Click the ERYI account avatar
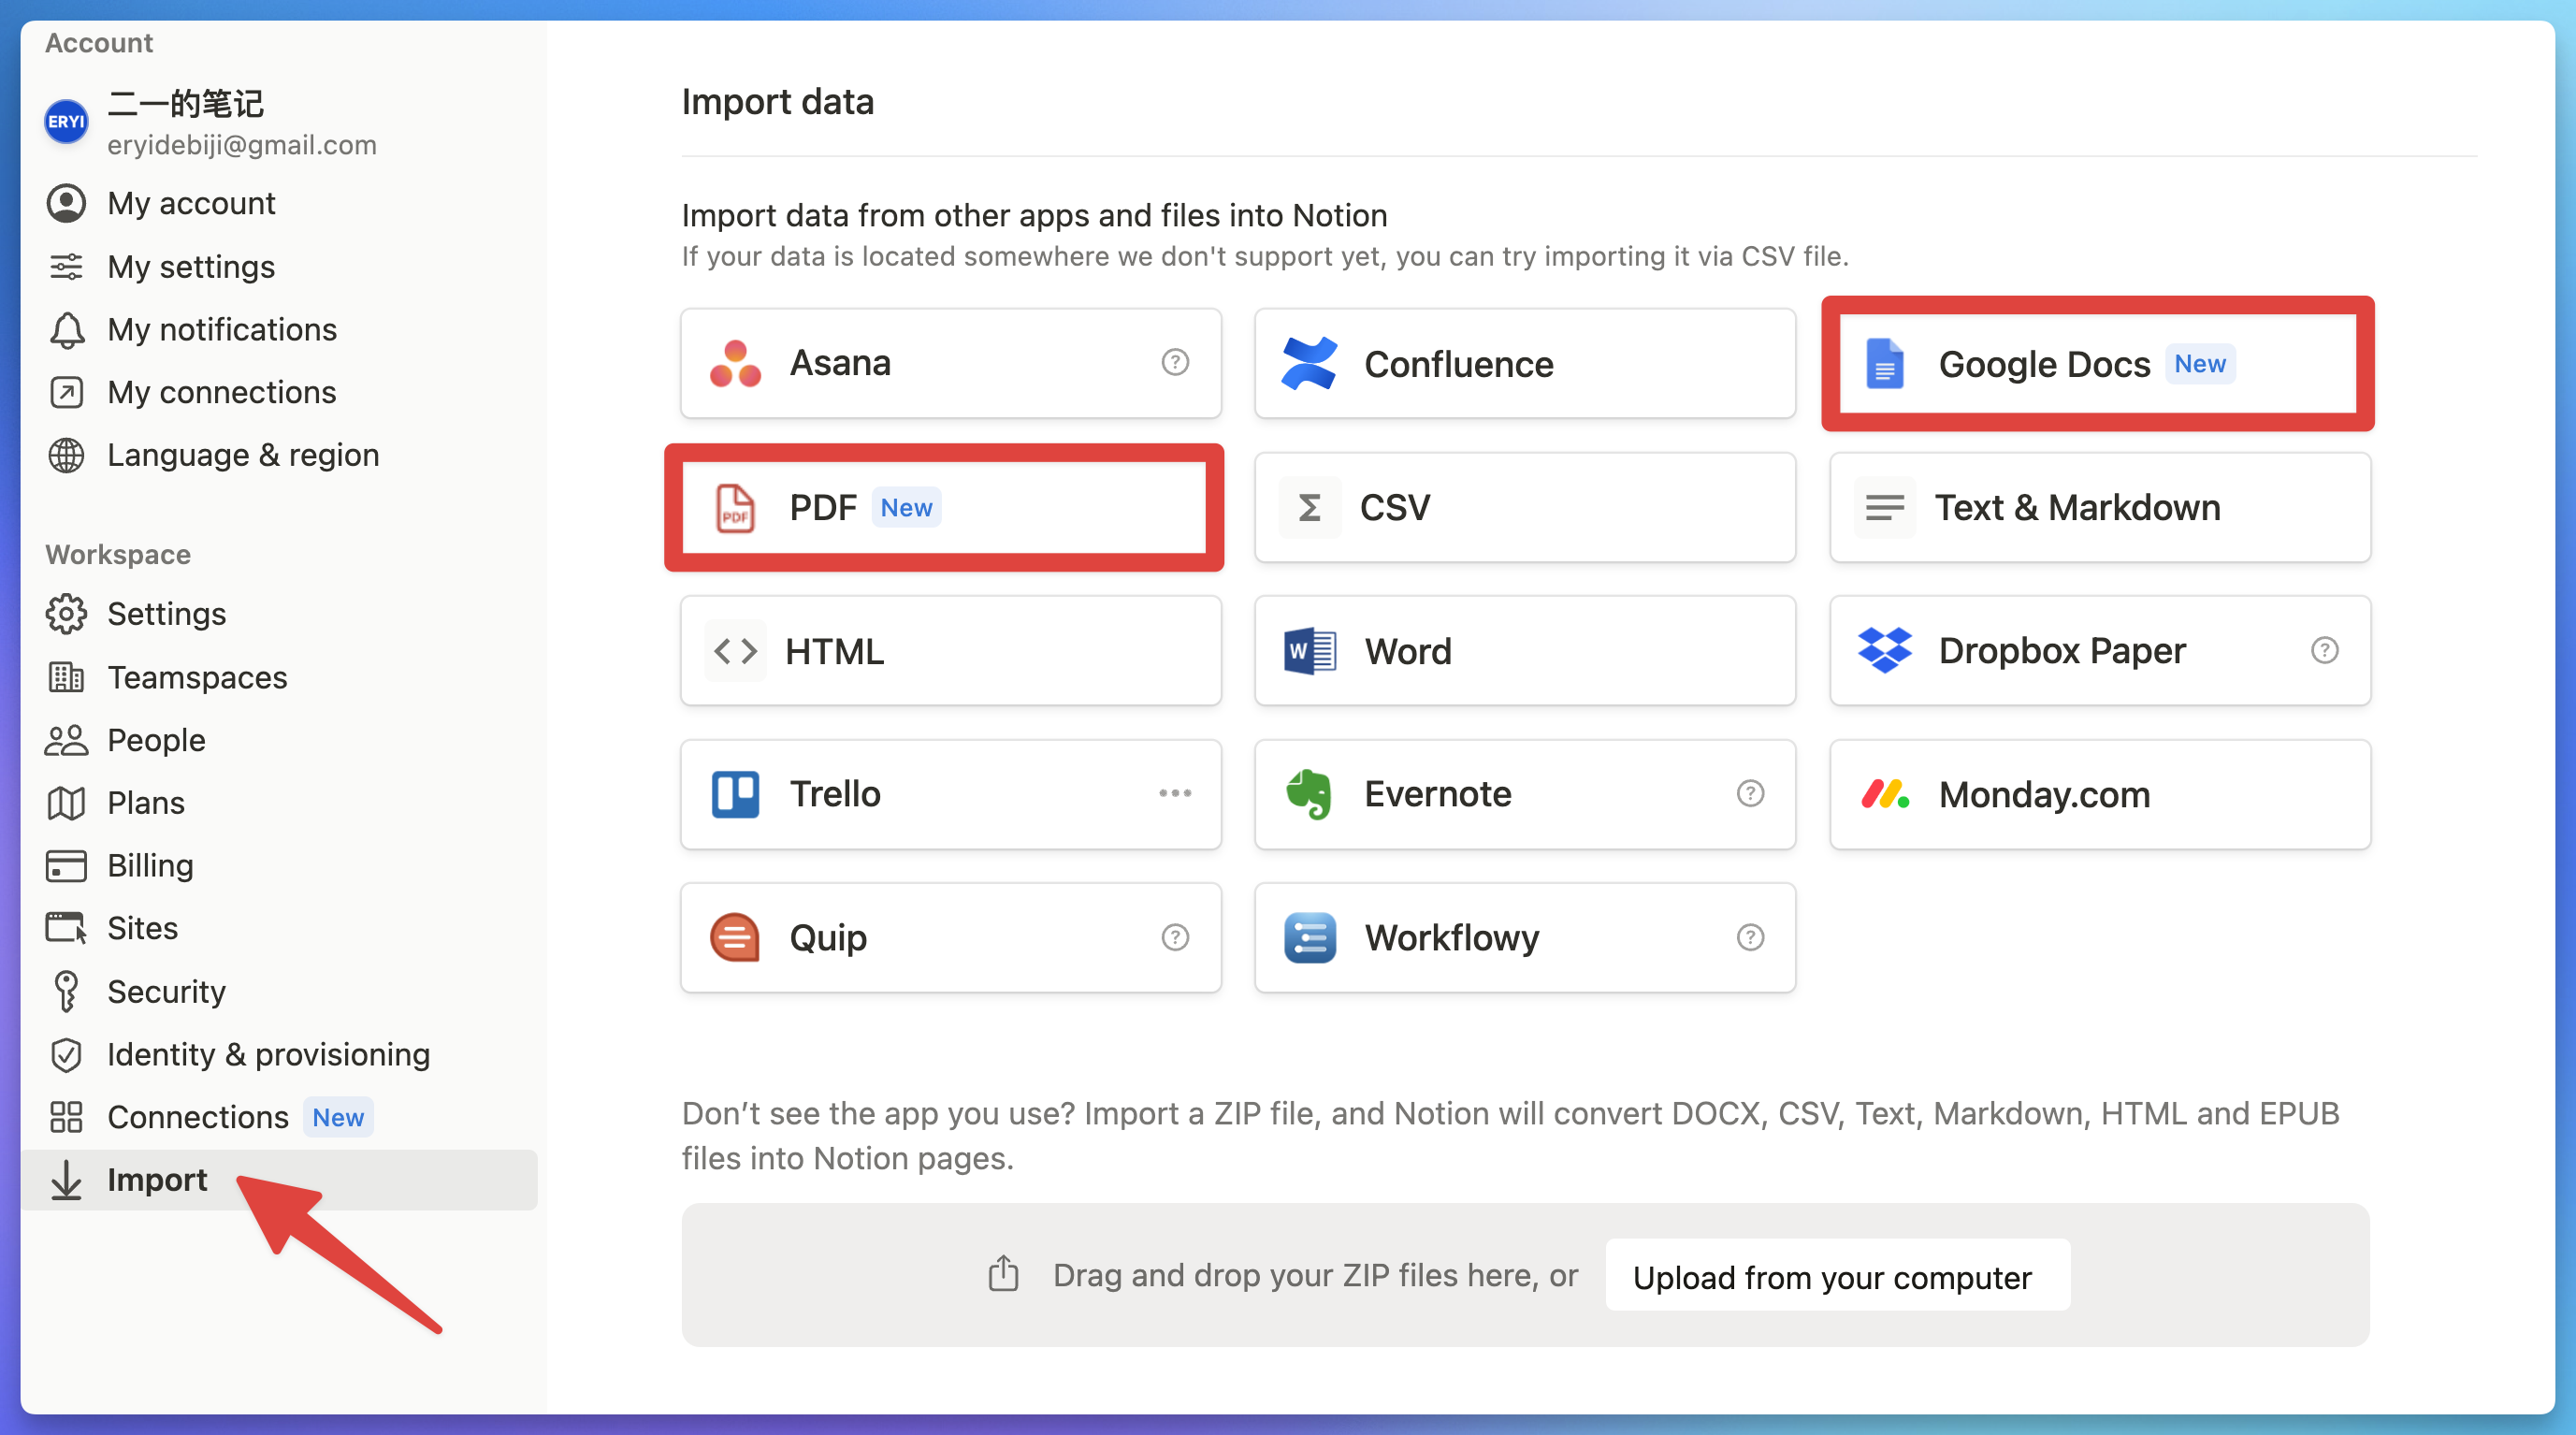 pyautogui.click(x=66, y=122)
